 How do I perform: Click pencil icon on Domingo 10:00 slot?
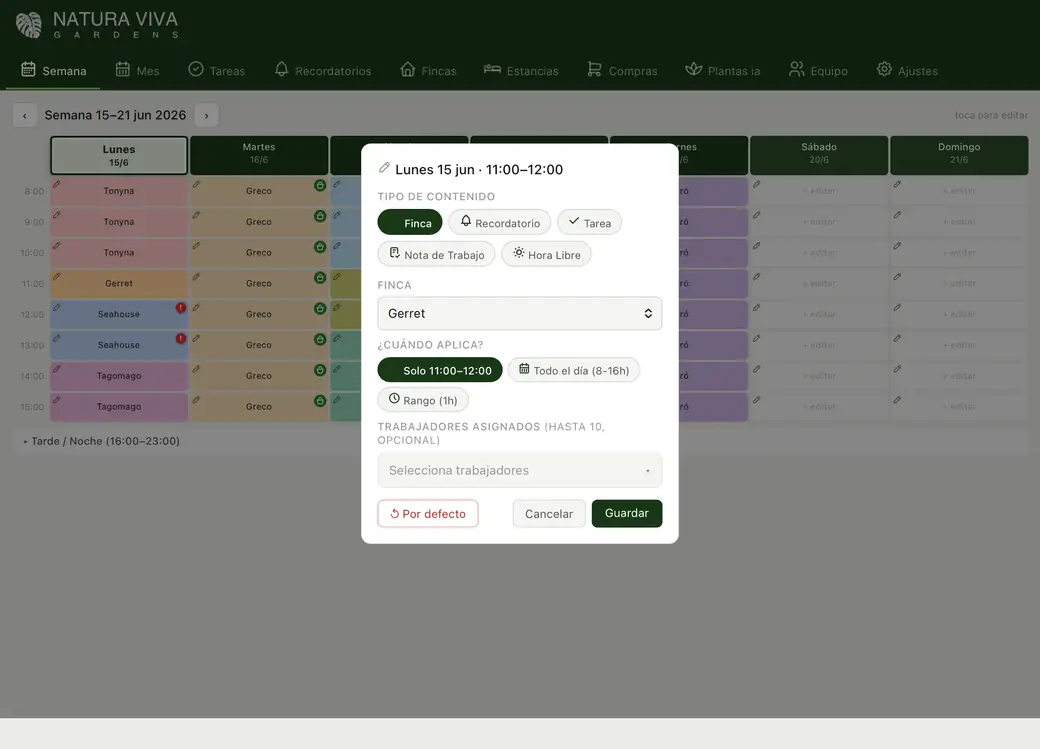coord(897,245)
